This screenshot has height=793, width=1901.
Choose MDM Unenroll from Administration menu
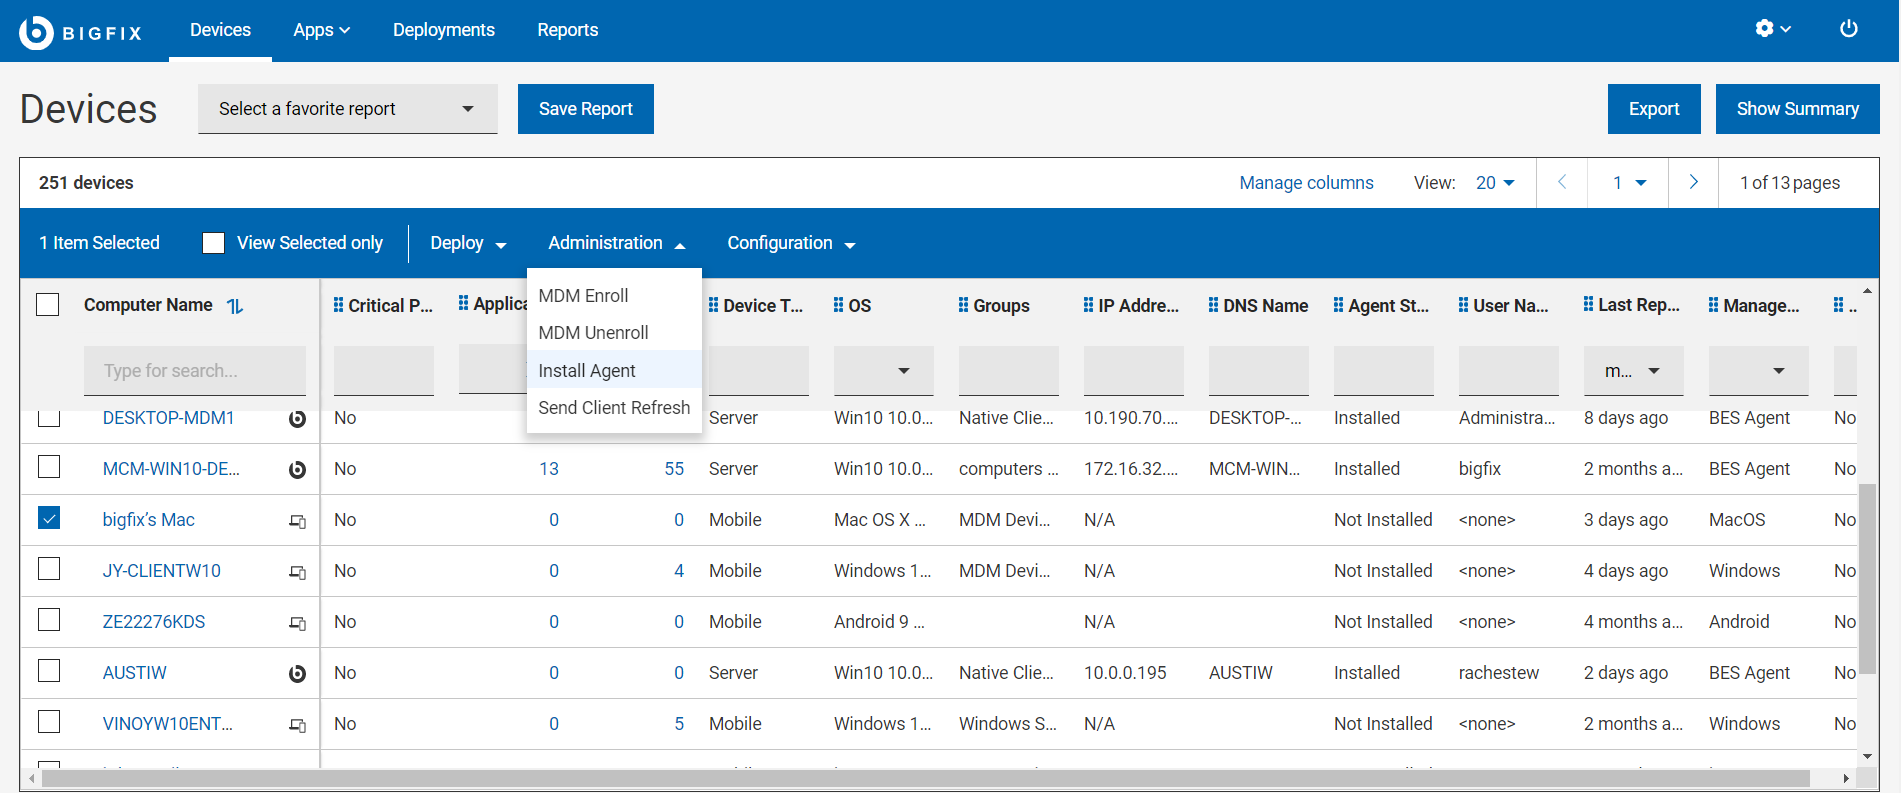click(614, 333)
